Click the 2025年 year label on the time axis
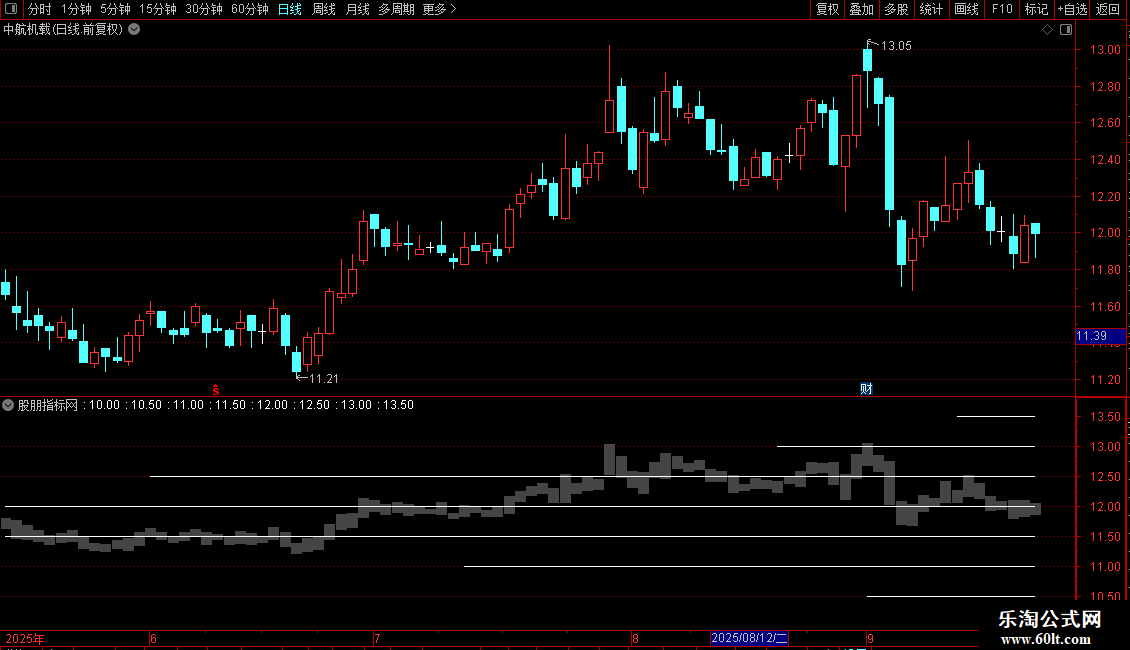 25,638
